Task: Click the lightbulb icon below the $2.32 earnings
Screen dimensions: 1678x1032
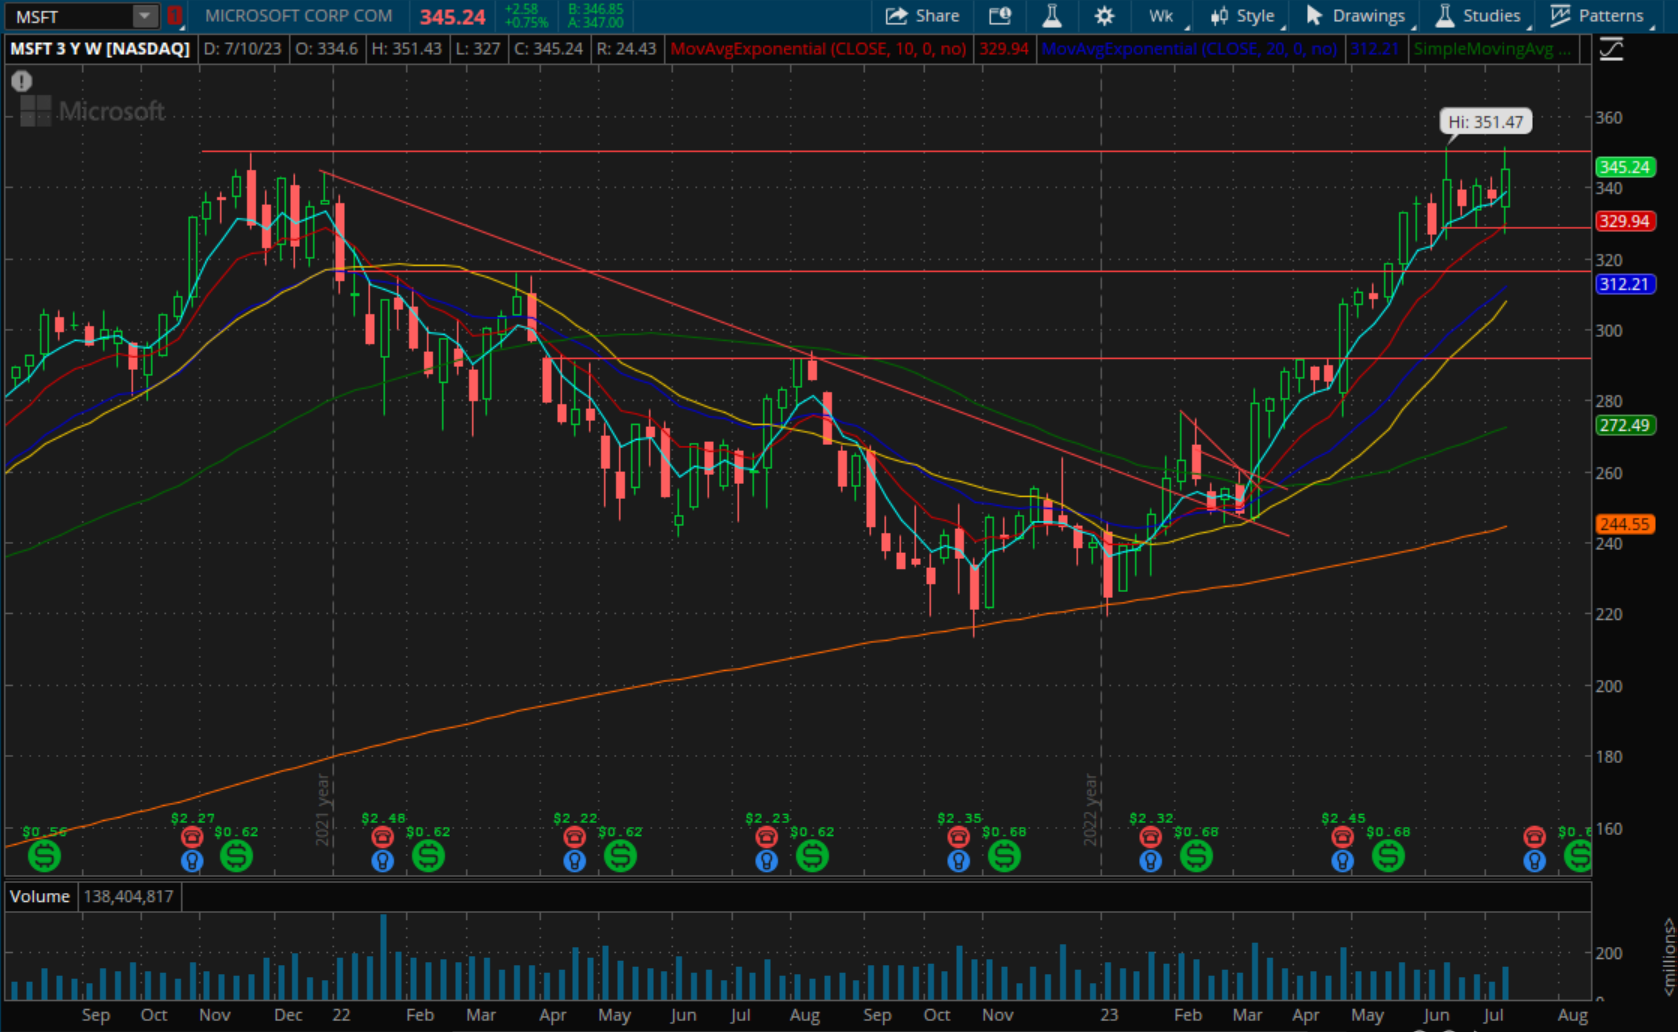Action: [x=1150, y=860]
